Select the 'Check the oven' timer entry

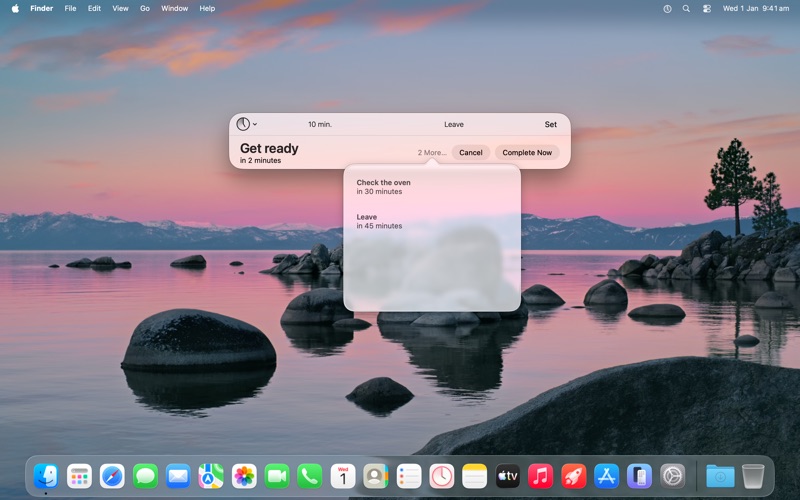point(383,187)
